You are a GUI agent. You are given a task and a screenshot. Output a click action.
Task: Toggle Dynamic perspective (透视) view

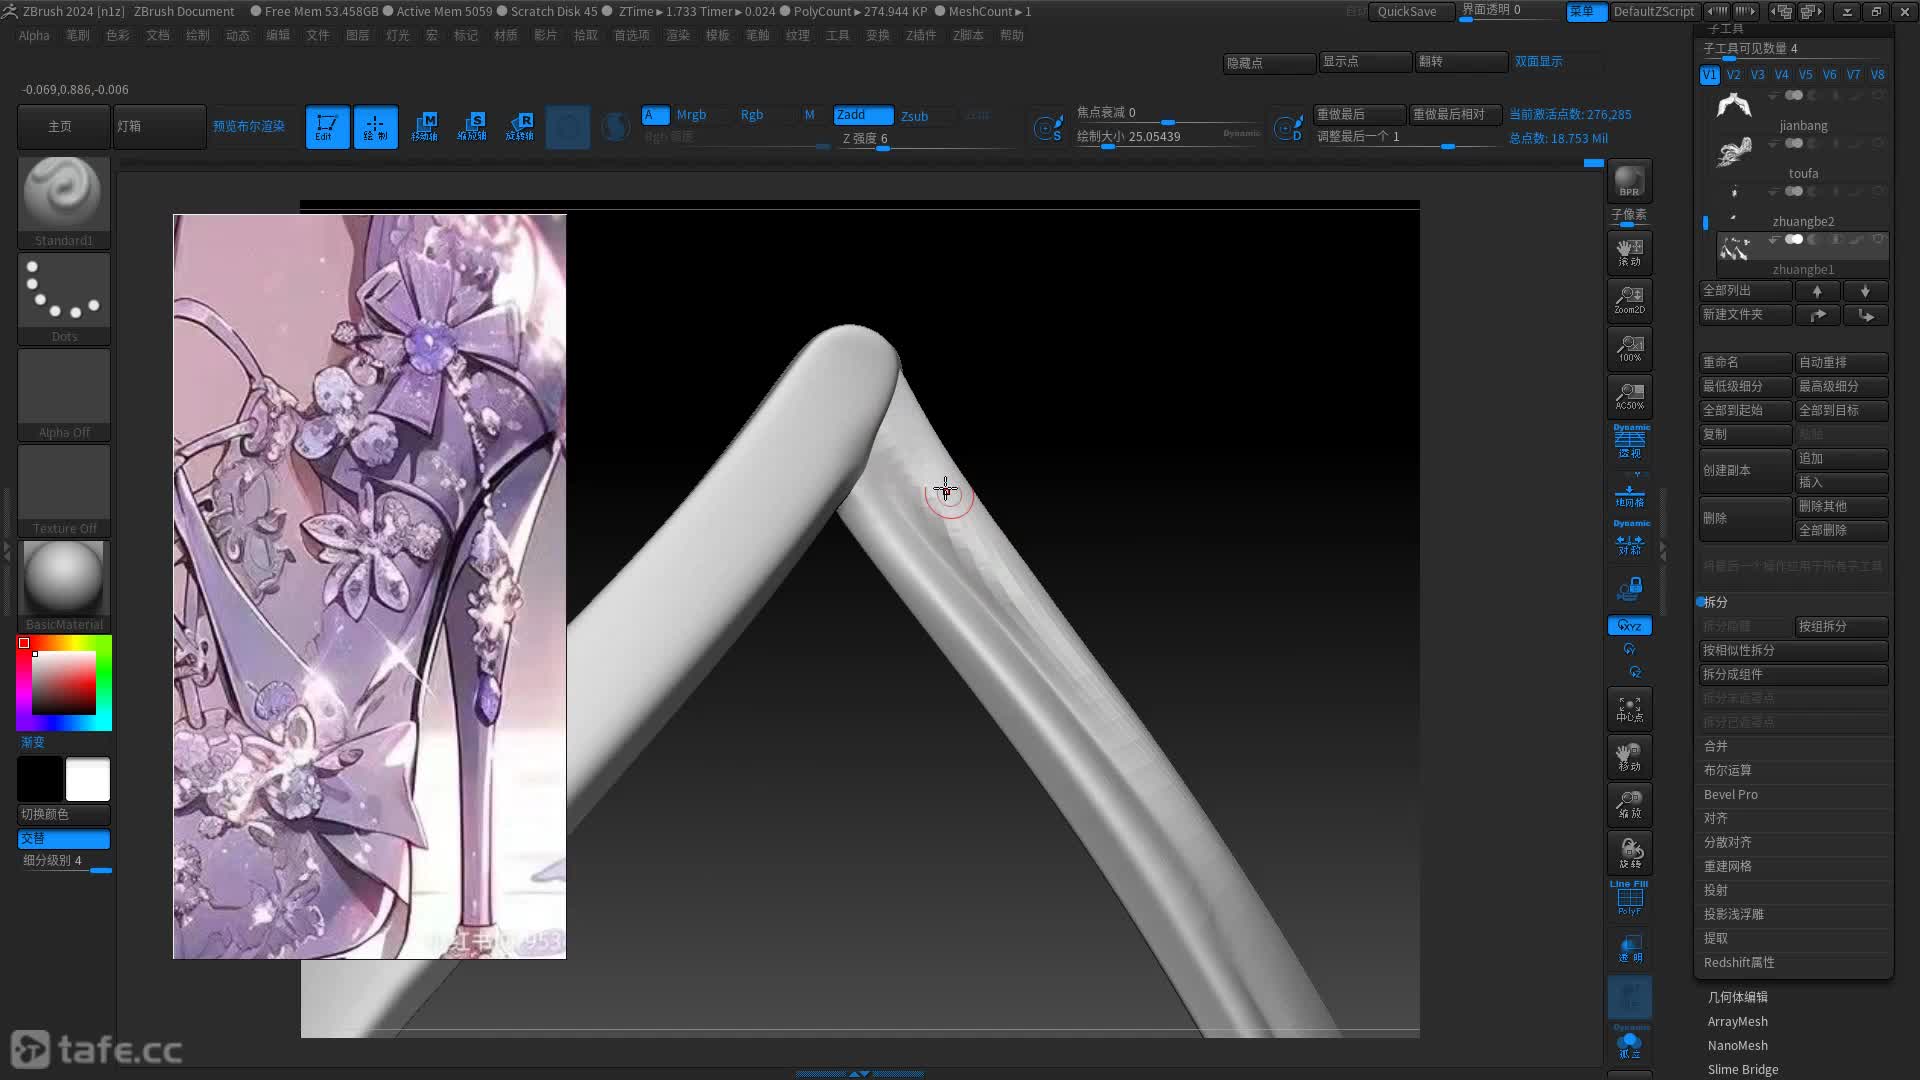point(1629,443)
